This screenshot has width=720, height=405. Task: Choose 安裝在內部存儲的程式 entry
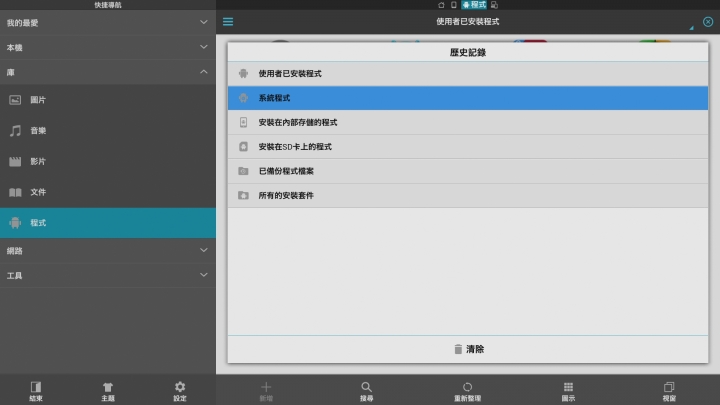[x=467, y=122]
